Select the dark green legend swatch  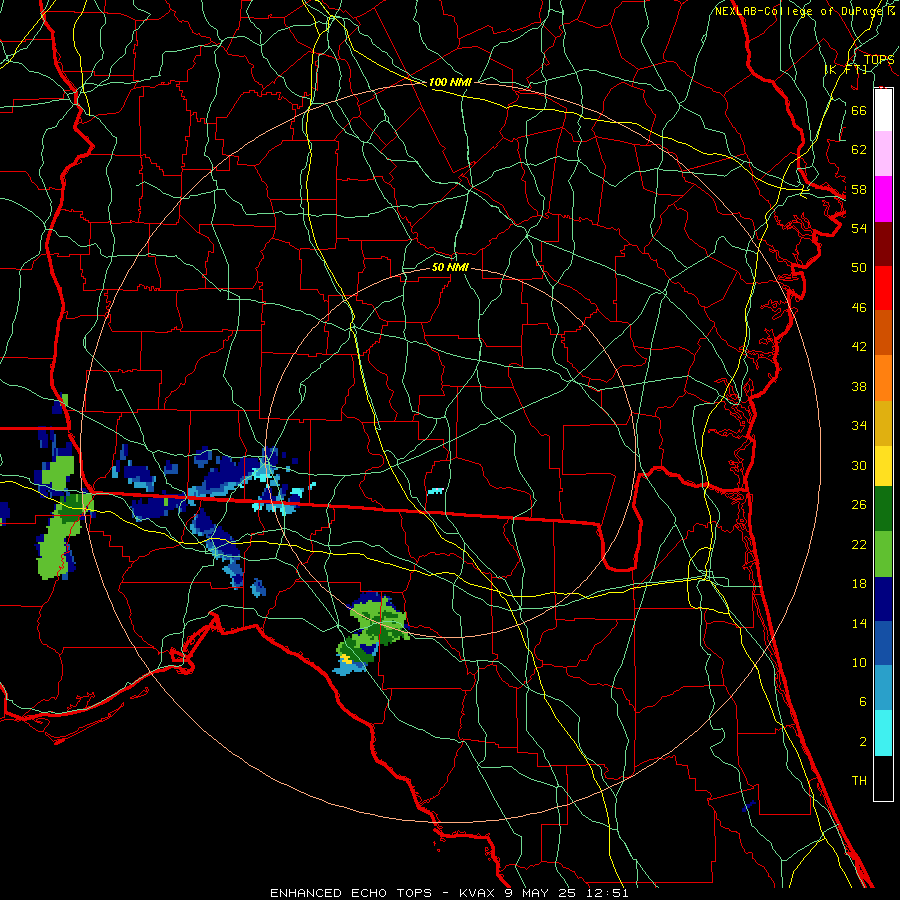[x=883, y=509]
